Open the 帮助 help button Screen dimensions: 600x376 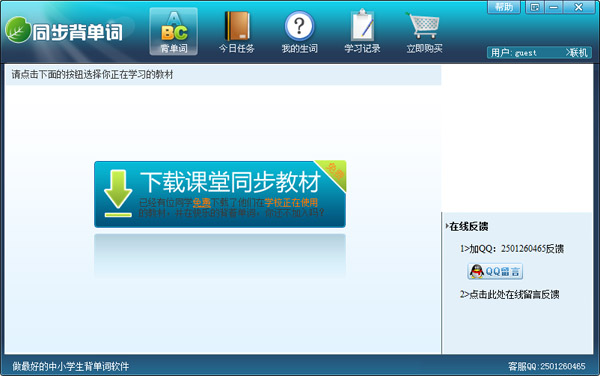click(504, 7)
